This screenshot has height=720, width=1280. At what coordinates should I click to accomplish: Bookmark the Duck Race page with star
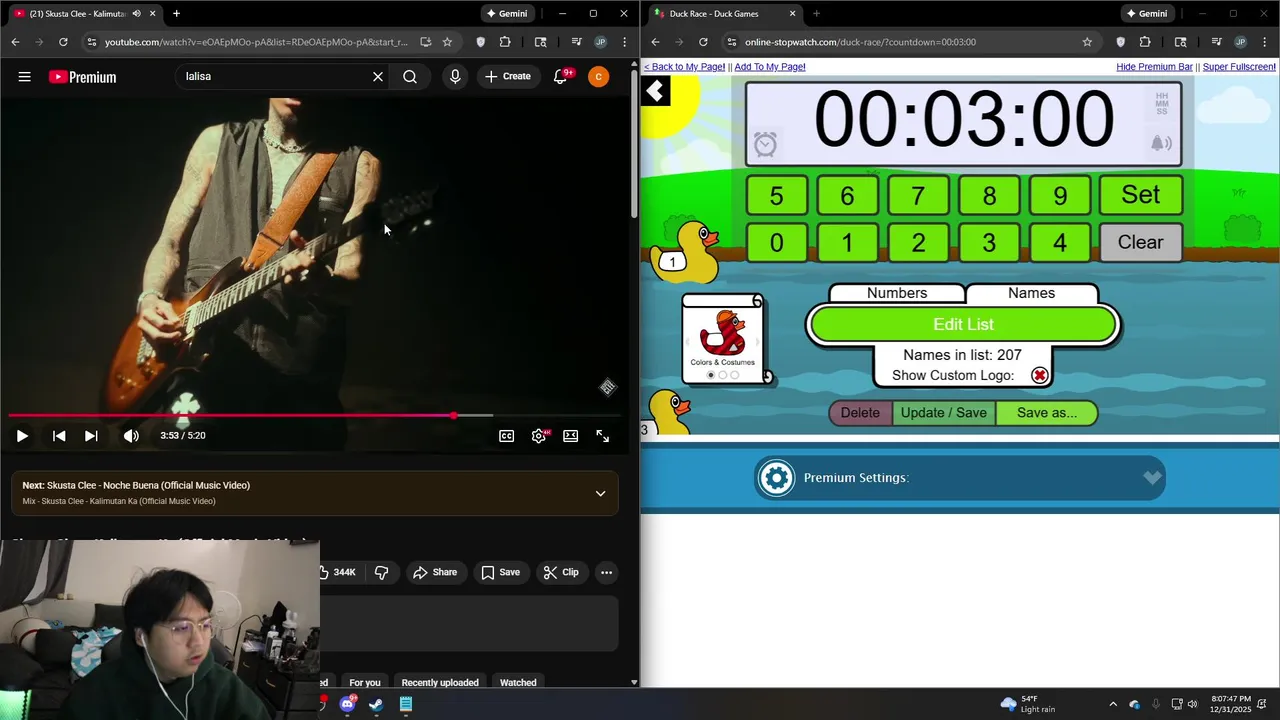[1087, 42]
